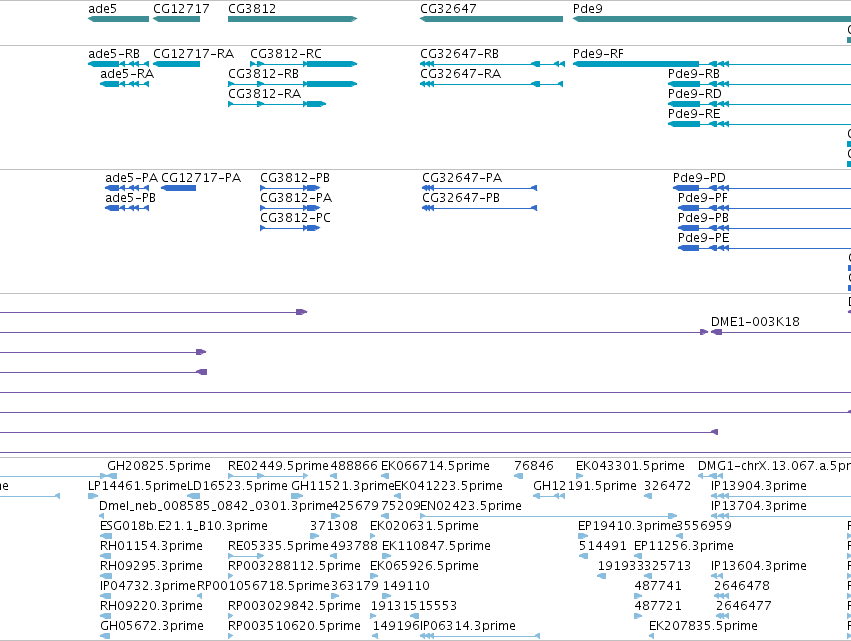Select the CG12717 gene bar

pos(176,19)
